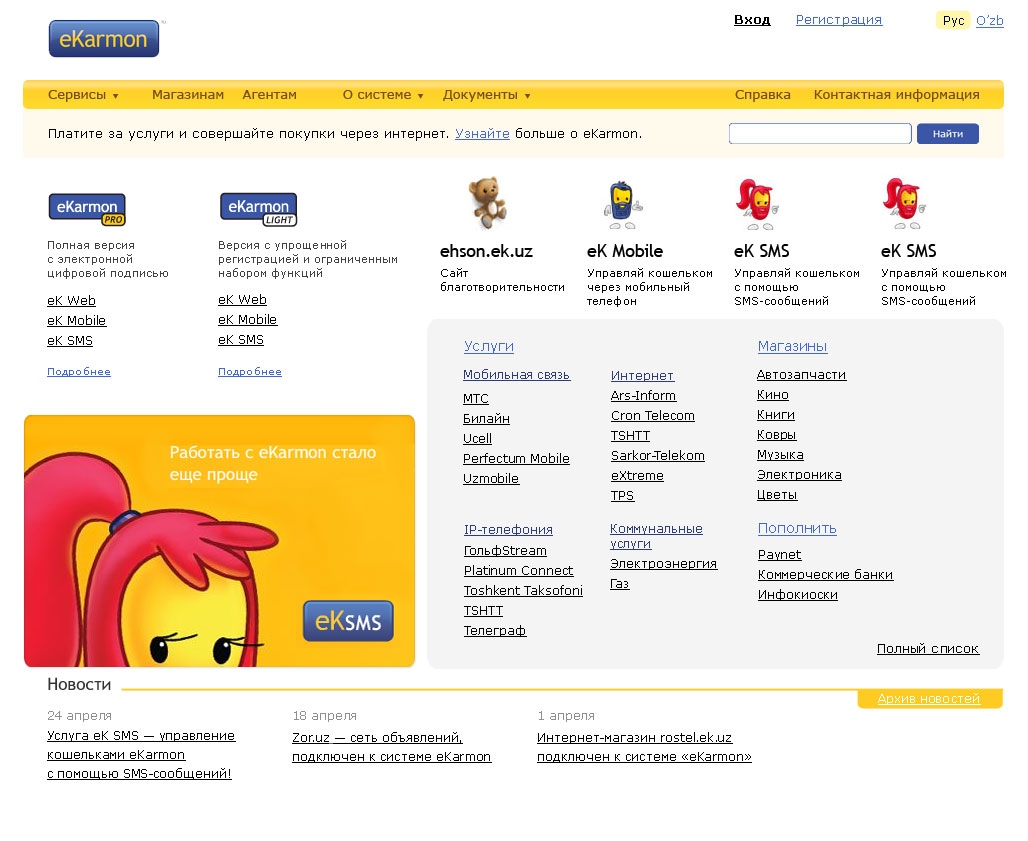Open the Магазины section link

(x=792, y=346)
